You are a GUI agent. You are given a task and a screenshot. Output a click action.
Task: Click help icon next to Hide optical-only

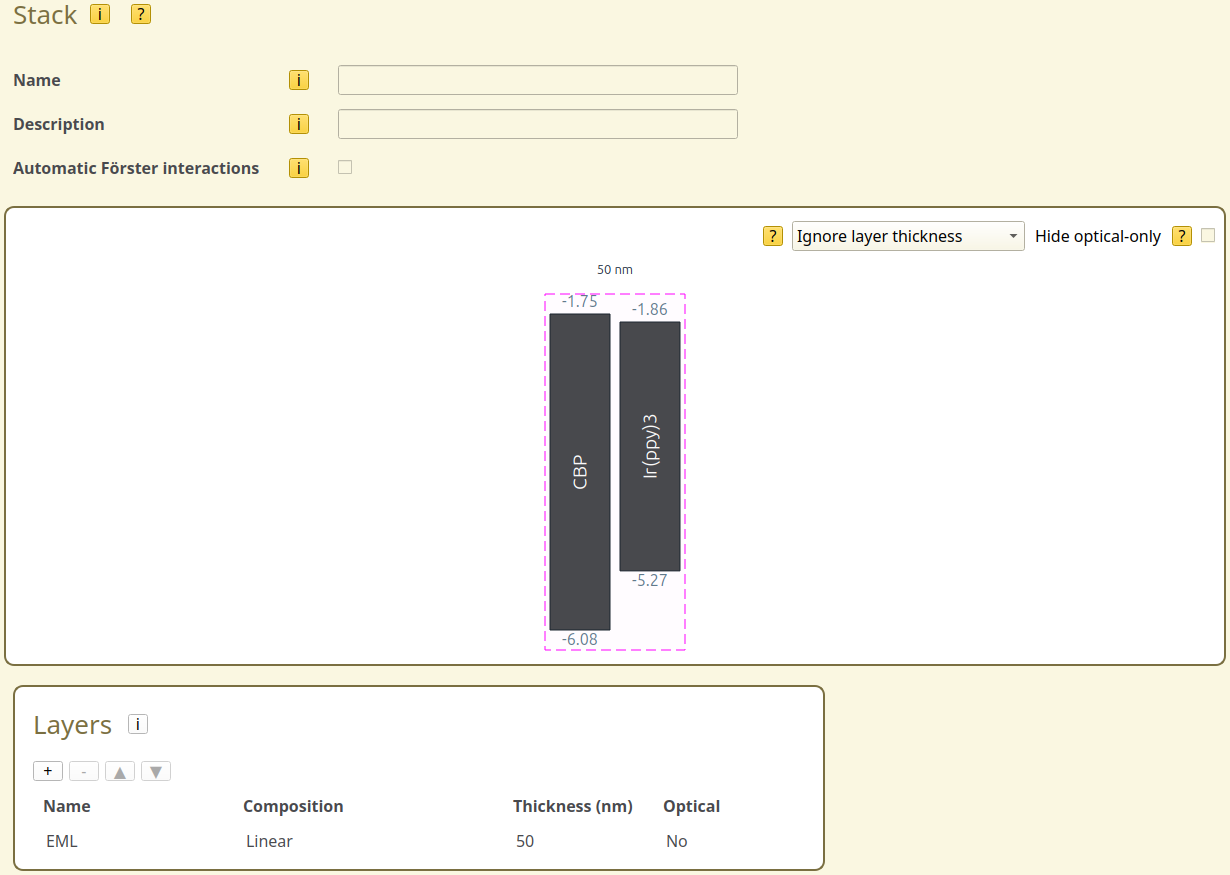1182,236
